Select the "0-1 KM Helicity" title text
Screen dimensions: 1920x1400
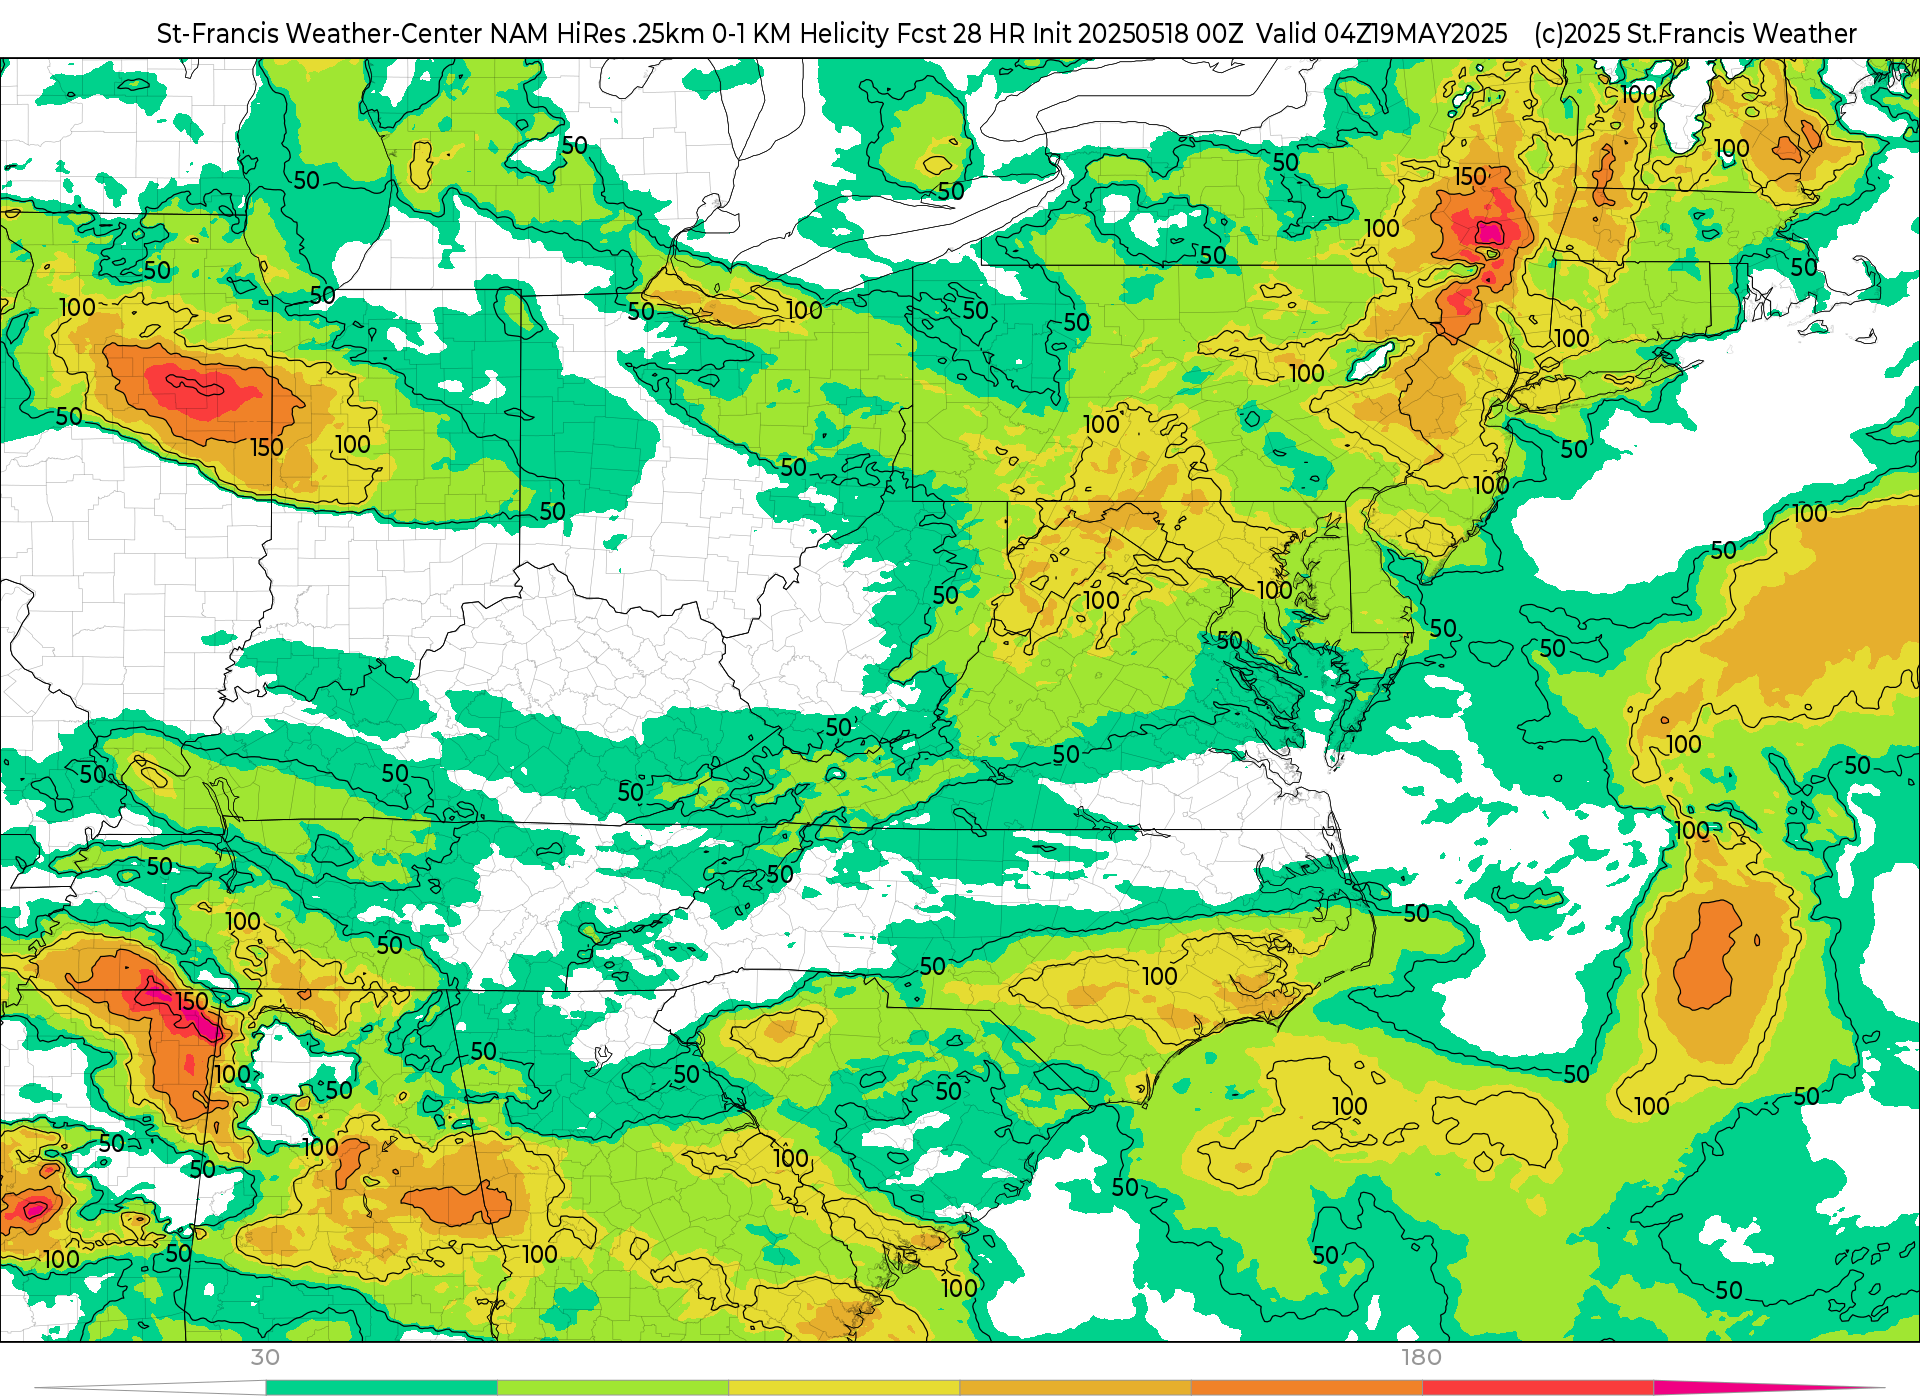click(x=801, y=34)
